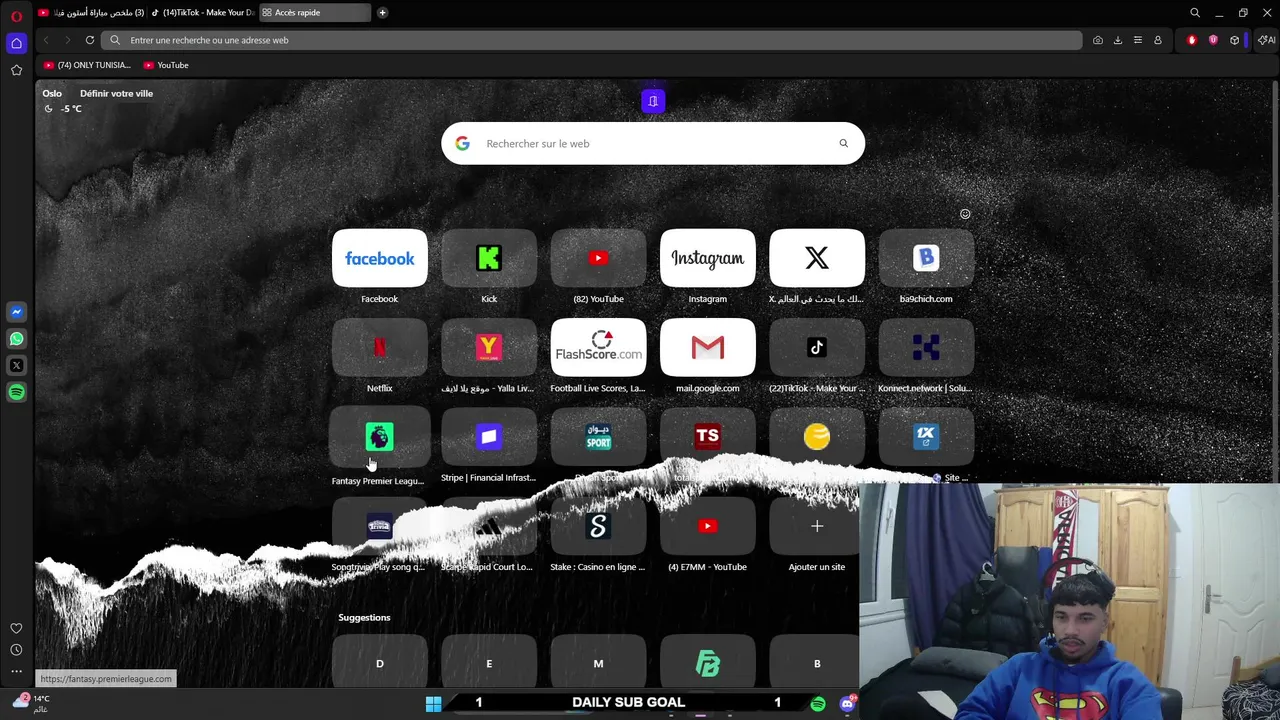The height and width of the screenshot is (720, 1280).
Task: Open the TS speed dial tile
Action: [x=708, y=437]
